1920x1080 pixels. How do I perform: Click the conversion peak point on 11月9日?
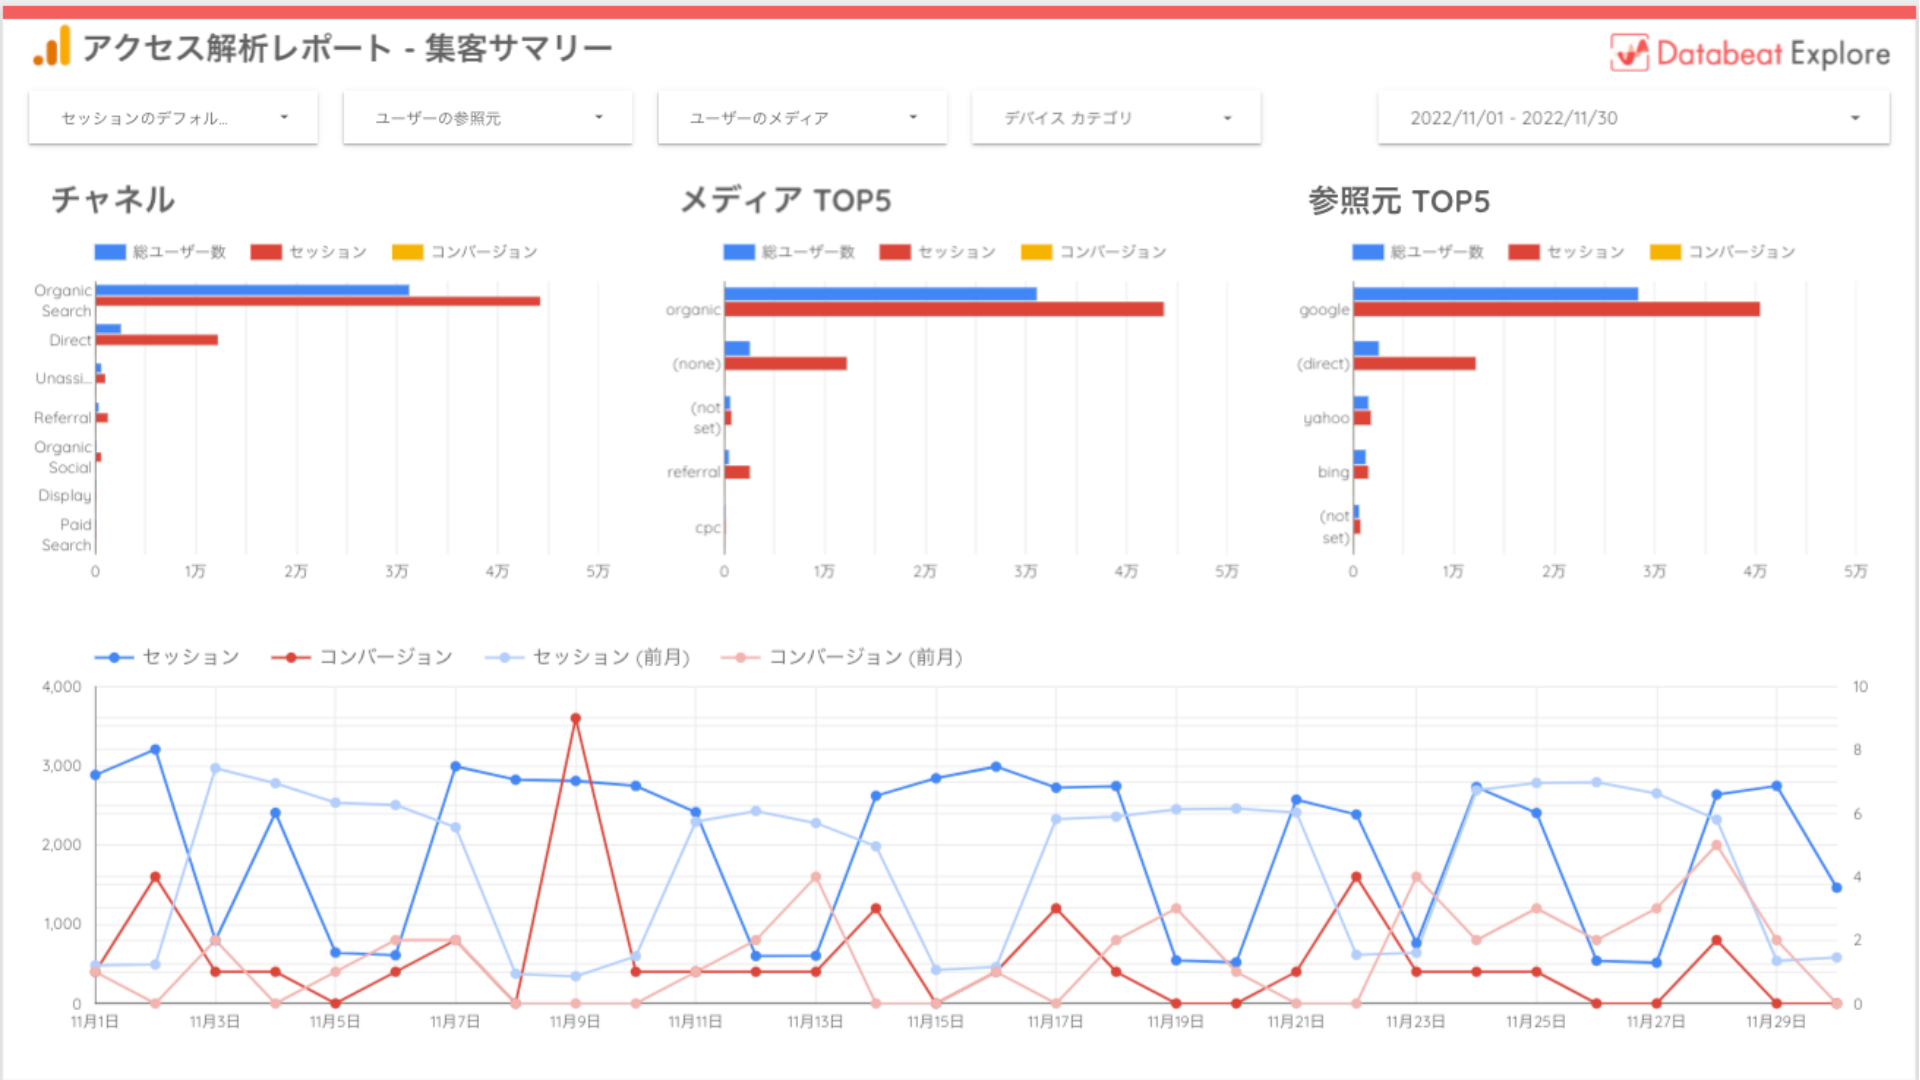(x=575, y=718)
